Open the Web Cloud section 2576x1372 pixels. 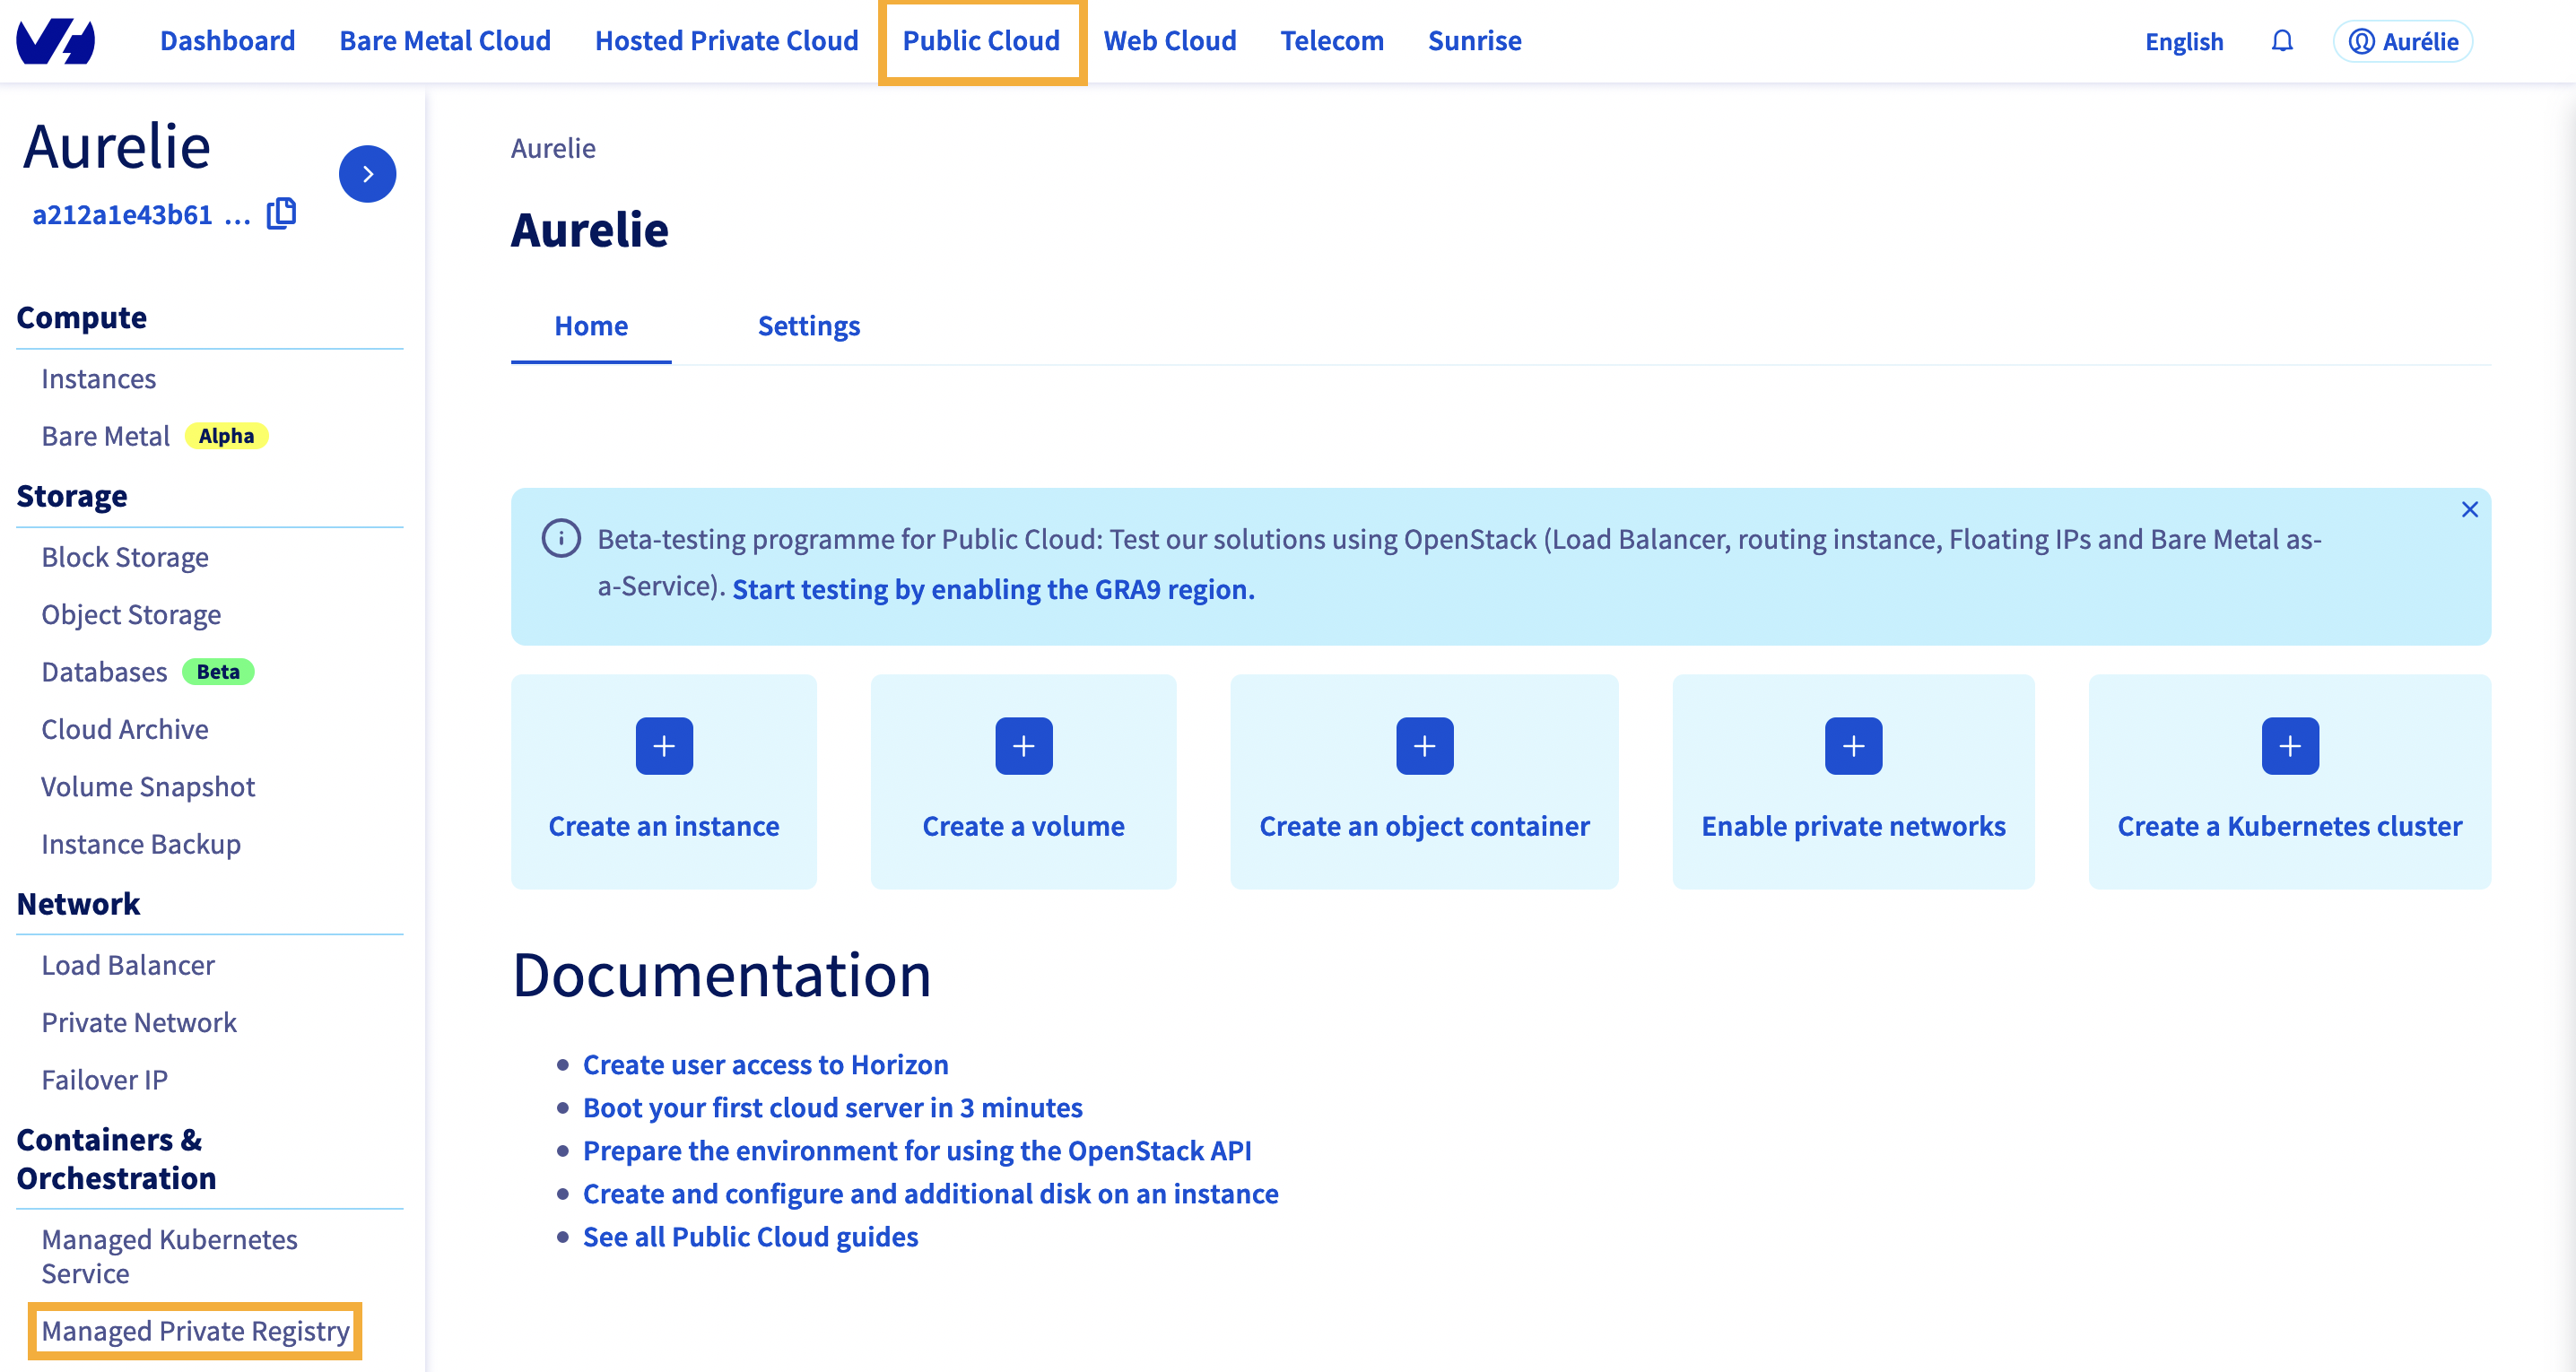tap(1170, 41)
